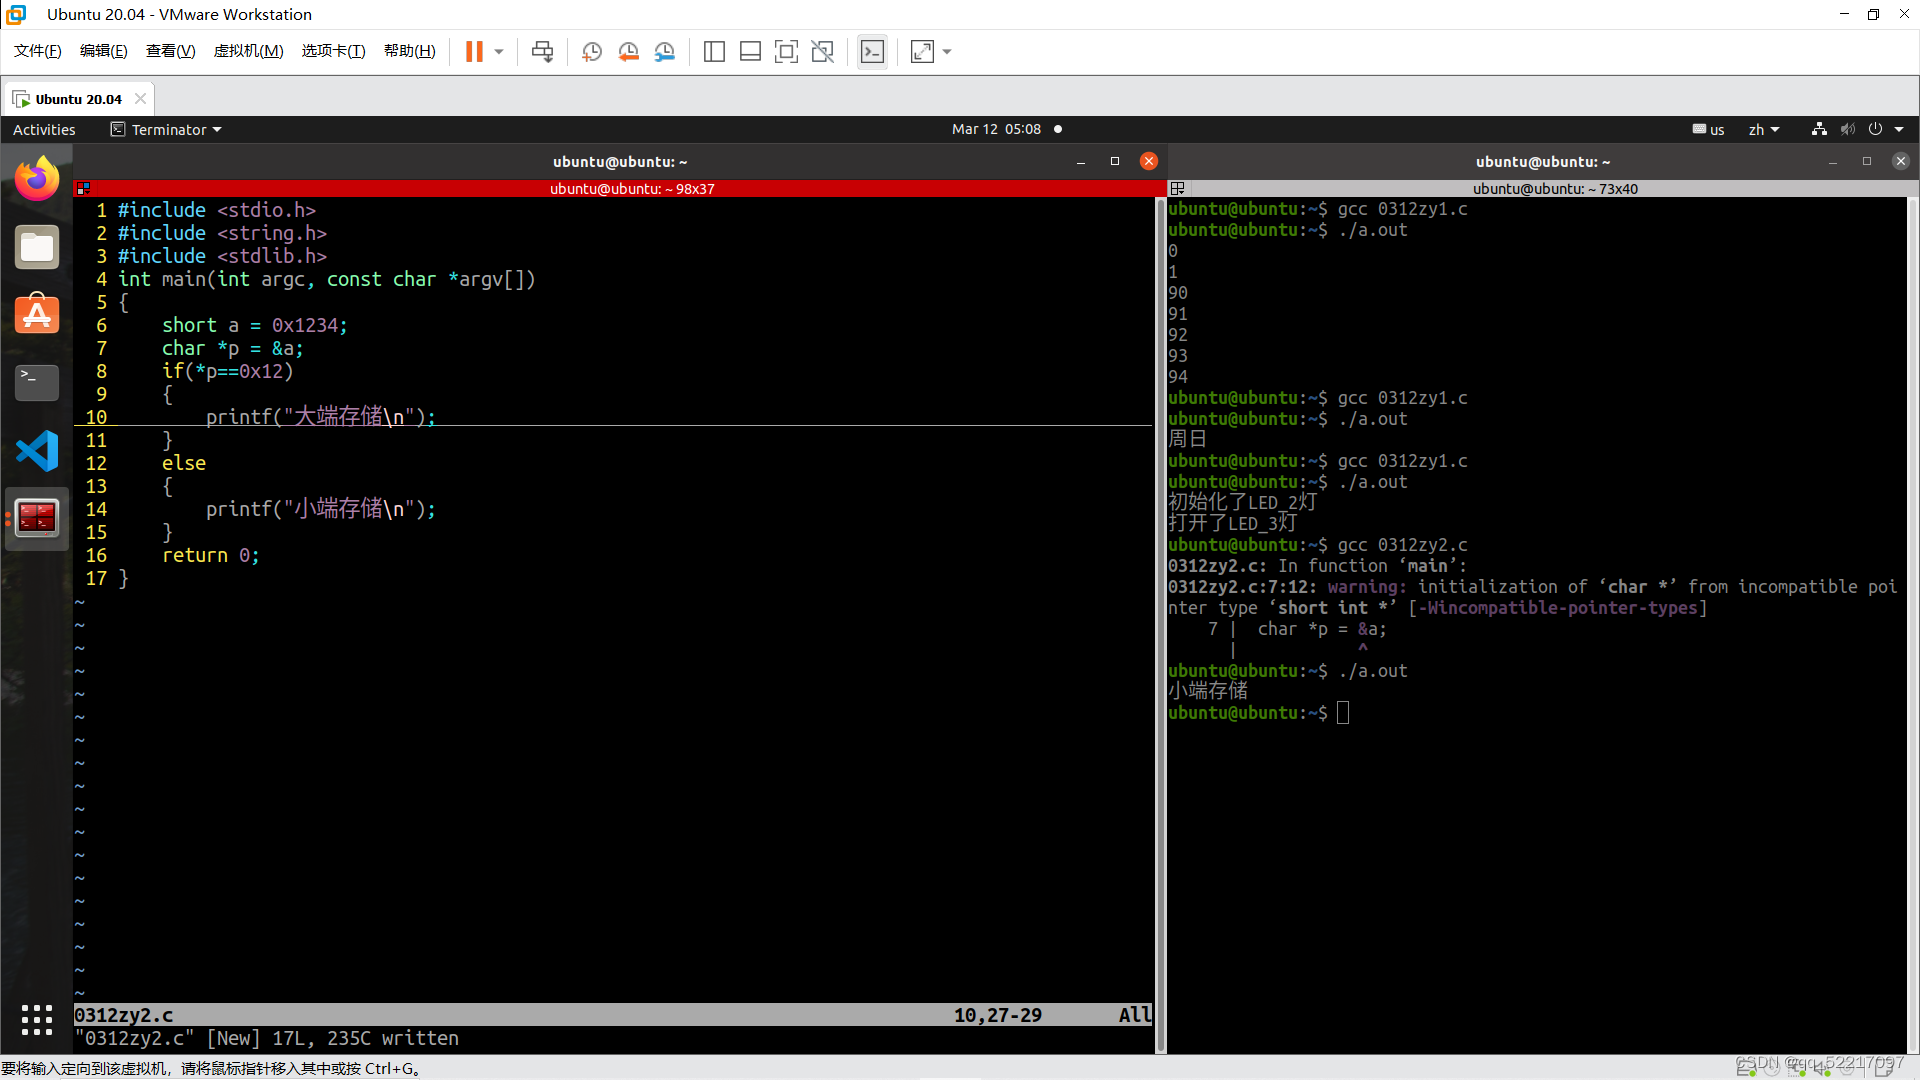1920x1080 pixels.
Task: Launch Firefox from the dock
Action: tap(37, 179)
